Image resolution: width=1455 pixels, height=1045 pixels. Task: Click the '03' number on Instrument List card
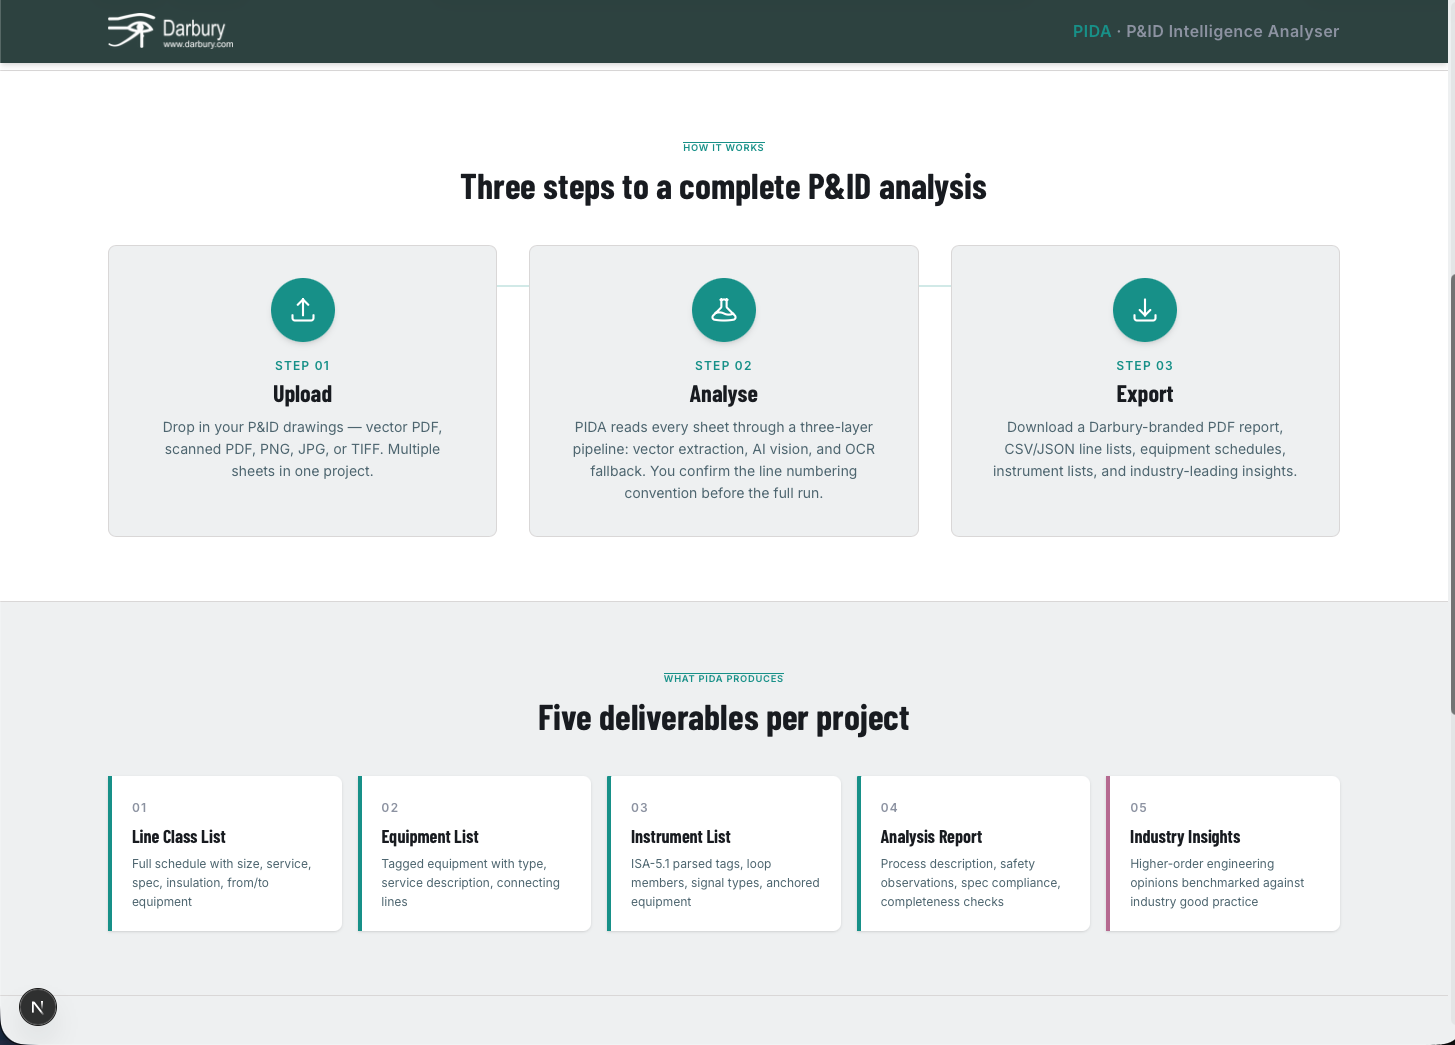(639, 808)
